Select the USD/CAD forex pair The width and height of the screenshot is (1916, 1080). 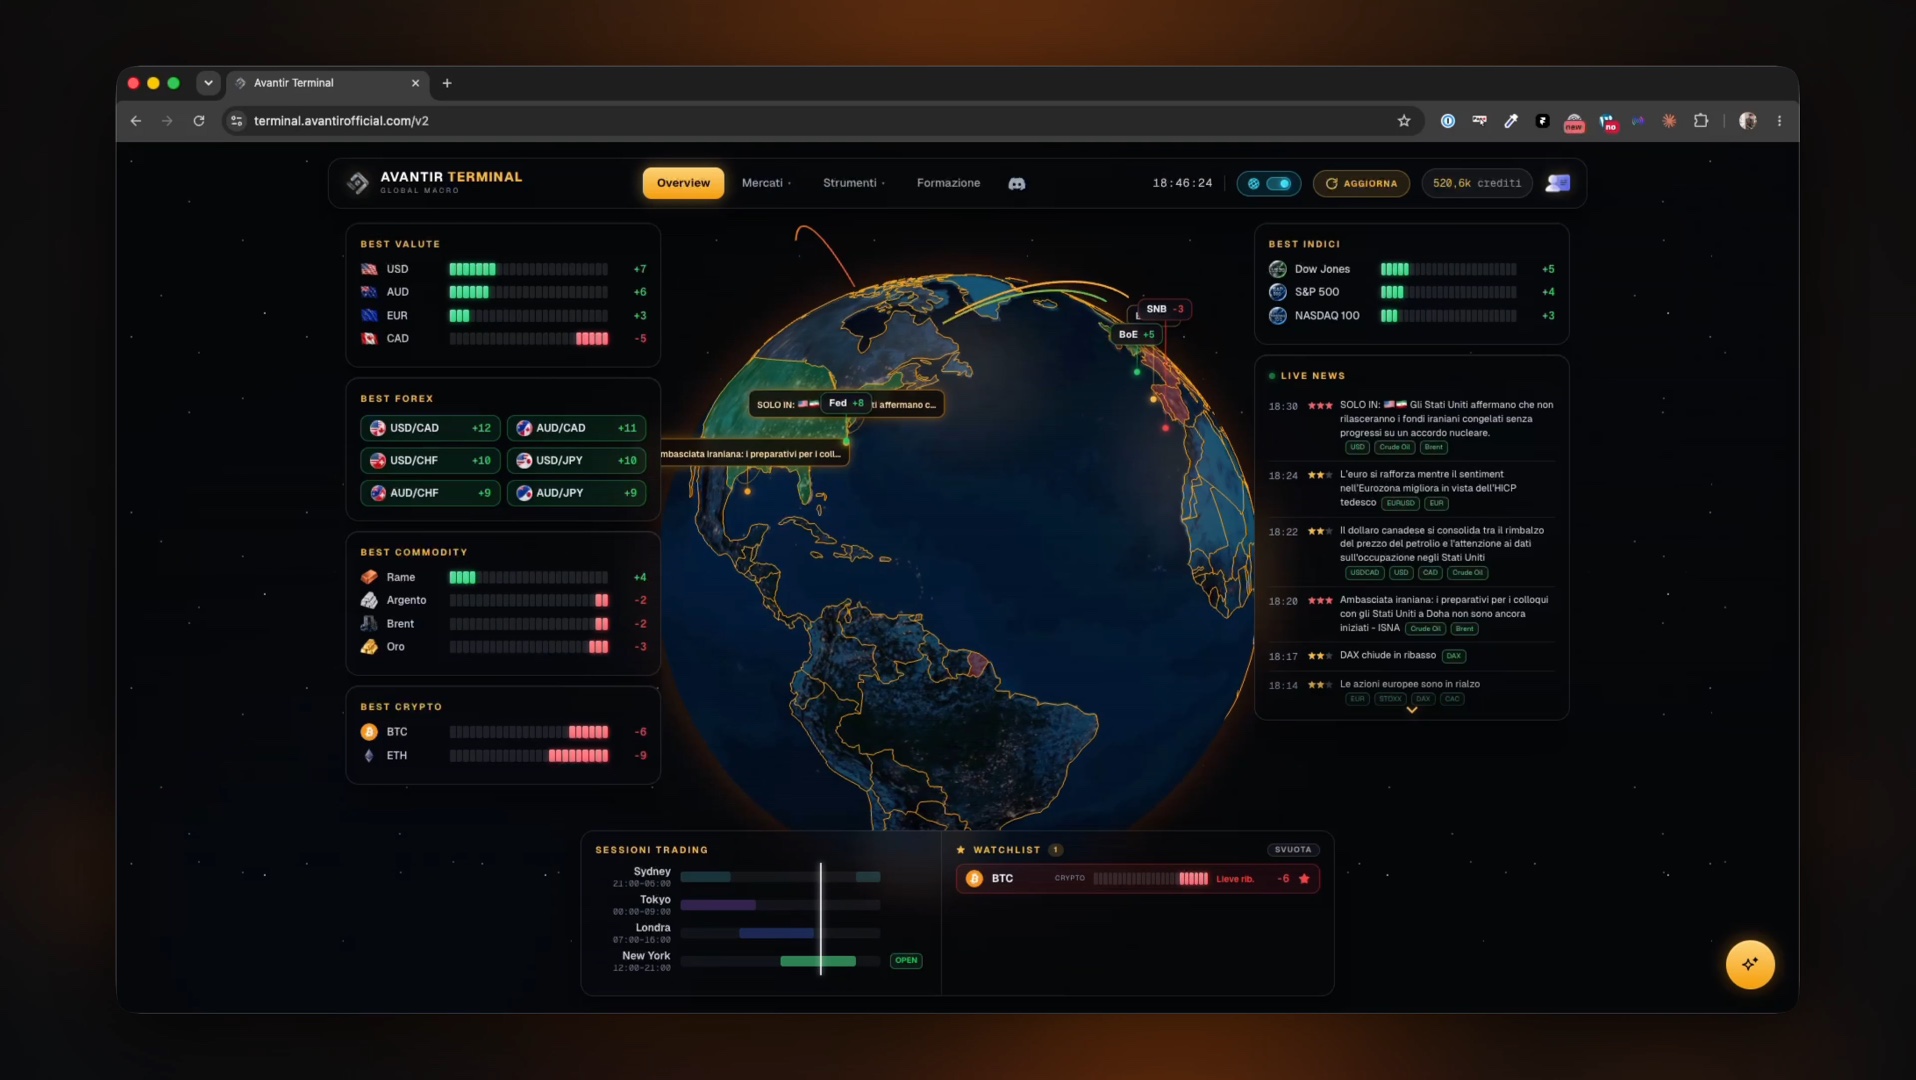click(430, 428)
